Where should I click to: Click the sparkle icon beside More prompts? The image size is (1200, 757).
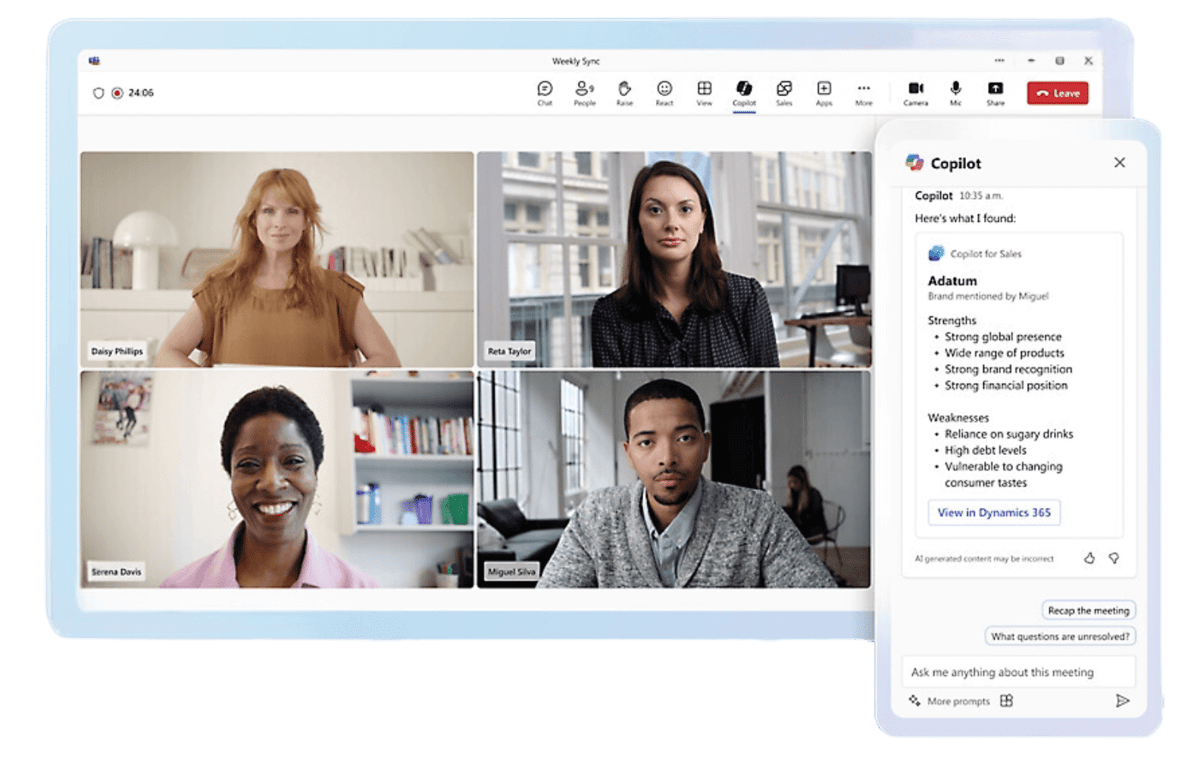pos(914,701)
